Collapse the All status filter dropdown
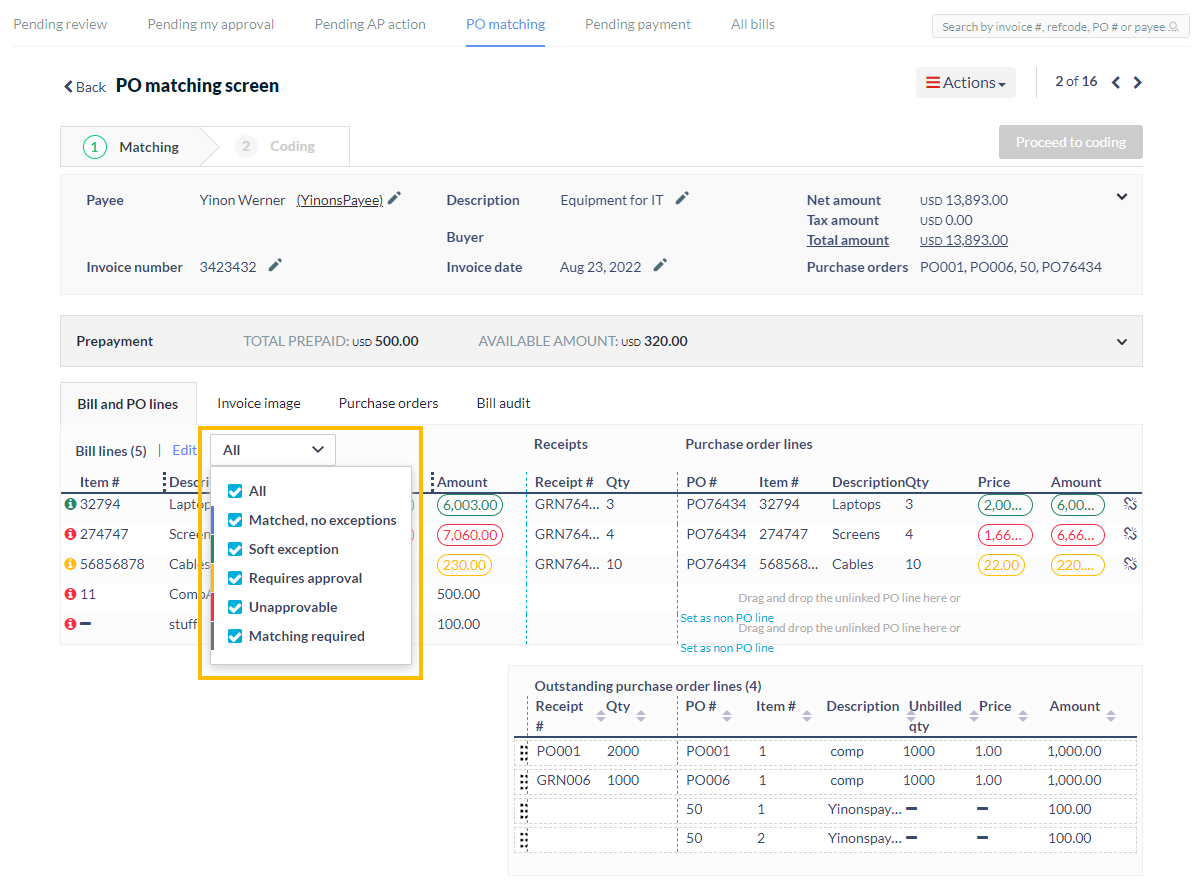 pyautogui.click(x=273, y=450)
